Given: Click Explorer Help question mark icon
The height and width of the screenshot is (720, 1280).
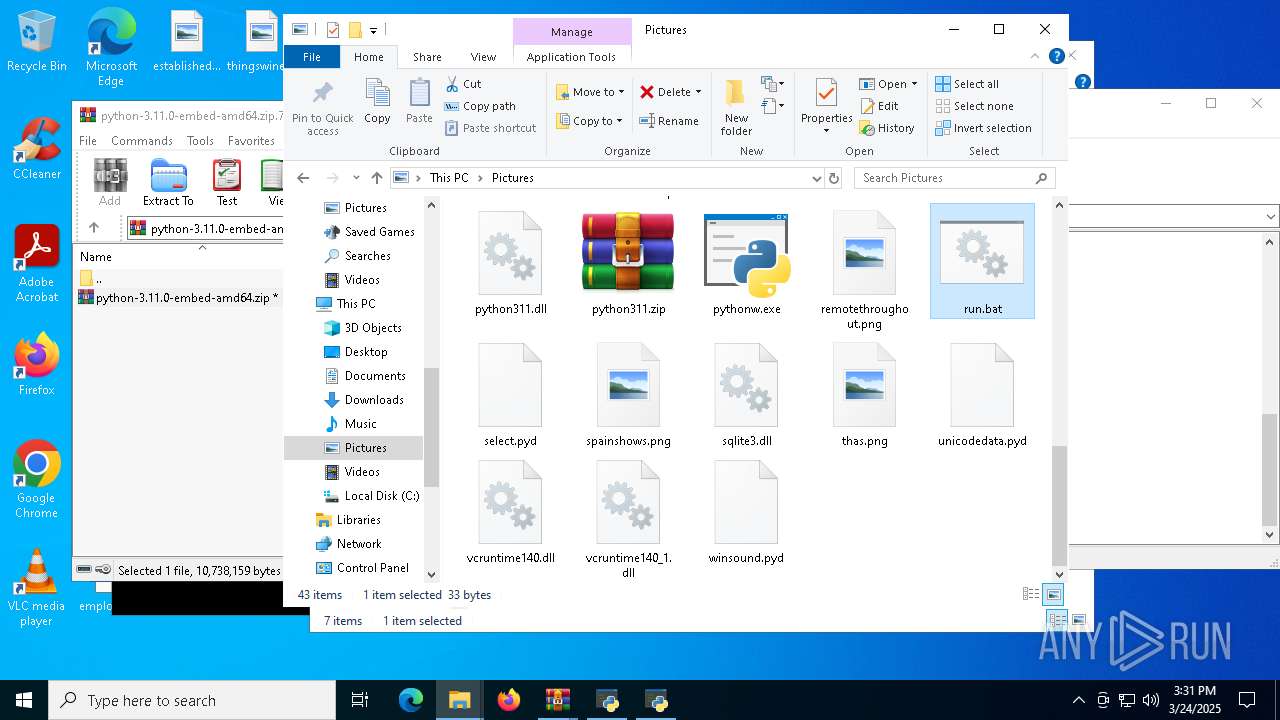Looking at the screenshot, I should [1056, 57].
